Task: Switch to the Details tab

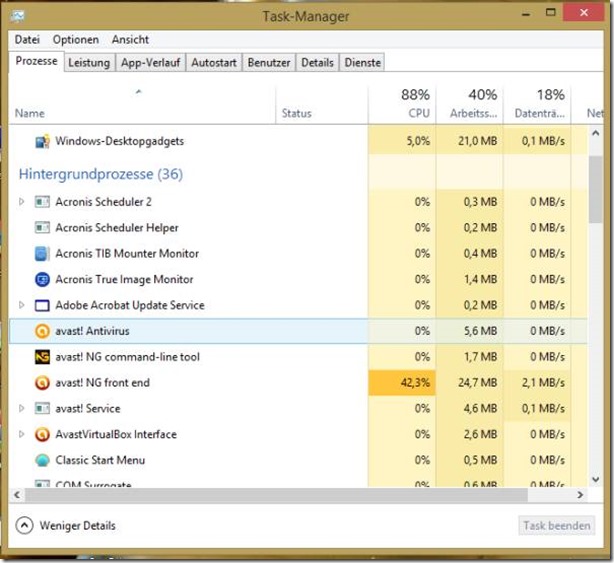Action: [x=317, y=63]
